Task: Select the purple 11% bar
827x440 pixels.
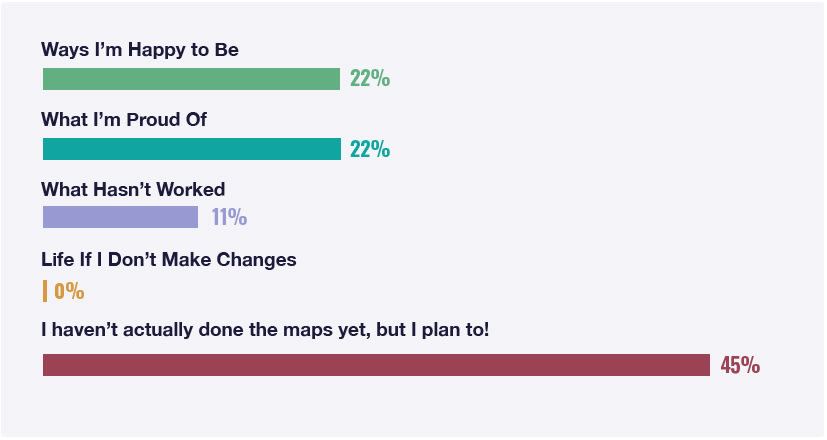Action: [x=120, y=217]
